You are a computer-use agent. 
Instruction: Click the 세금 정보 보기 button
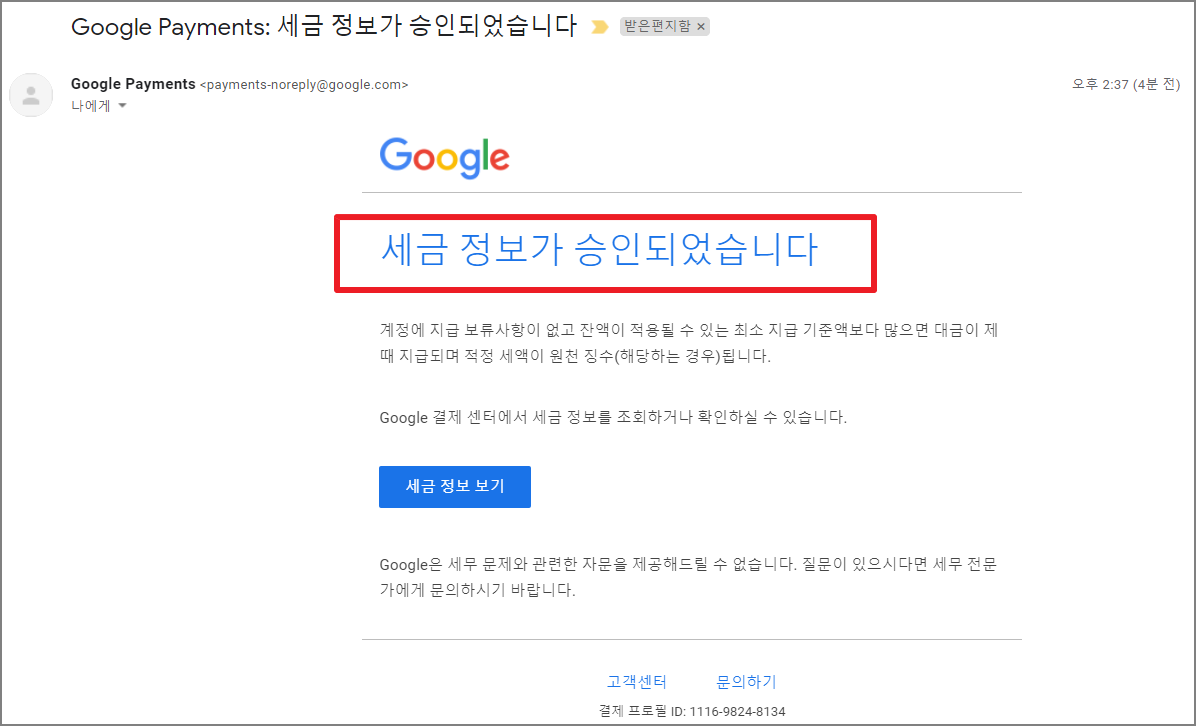[455, 487]
